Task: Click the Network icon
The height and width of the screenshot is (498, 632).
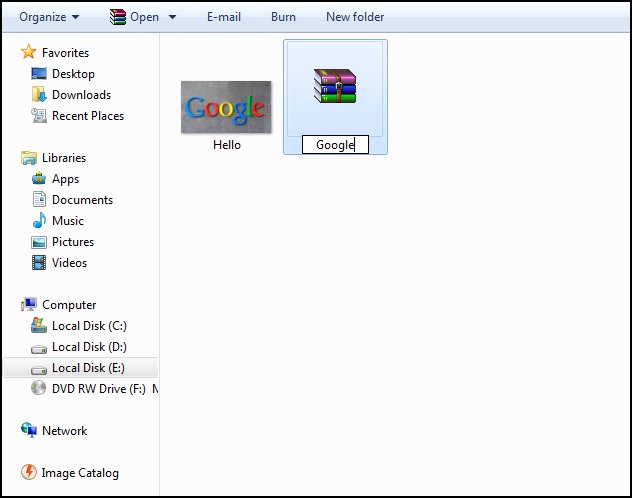Action: [x=29, y=430]
